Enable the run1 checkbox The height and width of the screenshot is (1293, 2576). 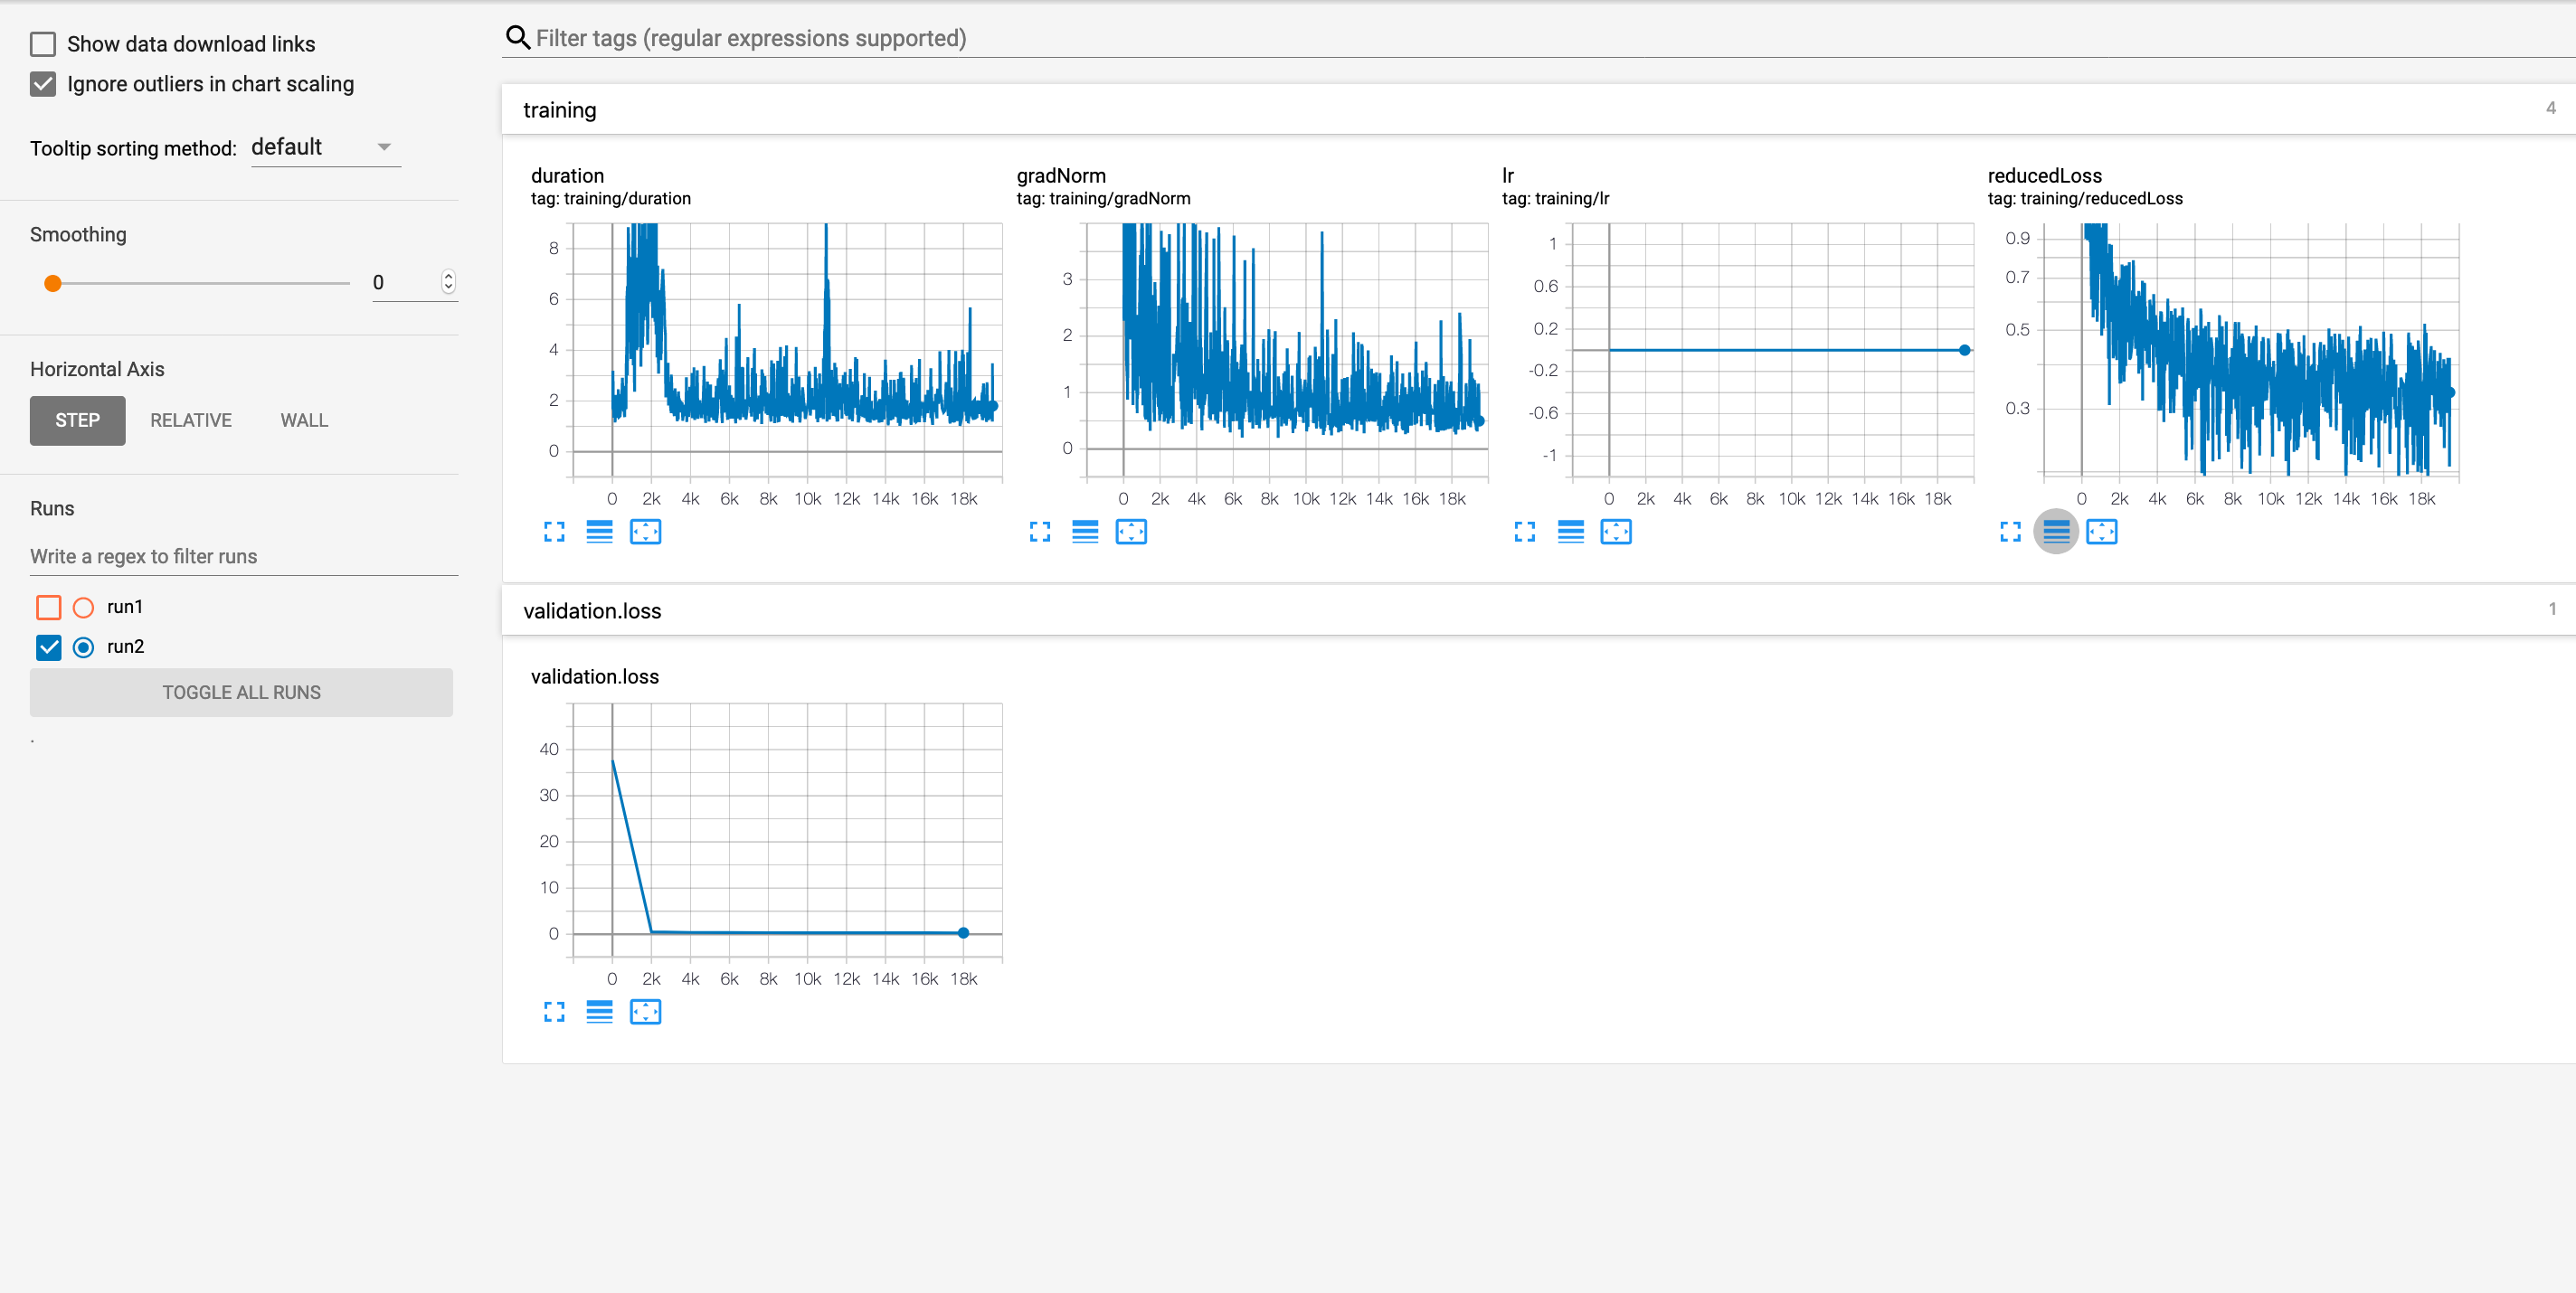click(x=48, y=607)
